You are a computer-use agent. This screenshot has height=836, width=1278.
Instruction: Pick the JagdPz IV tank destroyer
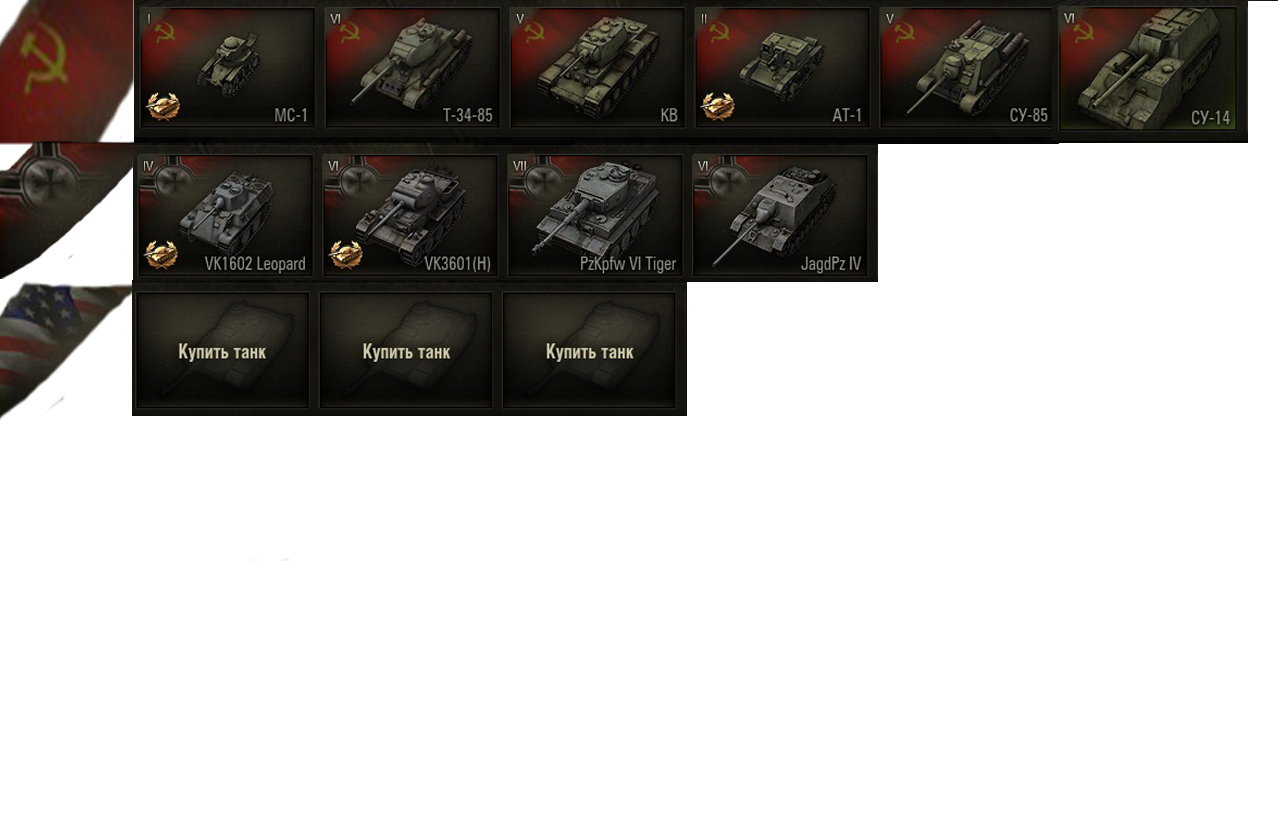click(780, 214)
